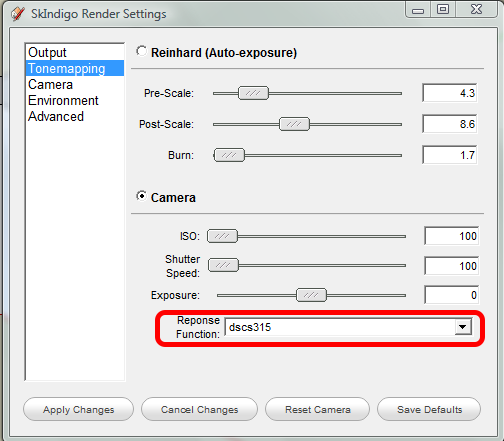
Task: Select the Reinhard (Auto-exposure) radio button
Action: click(141, 52)
